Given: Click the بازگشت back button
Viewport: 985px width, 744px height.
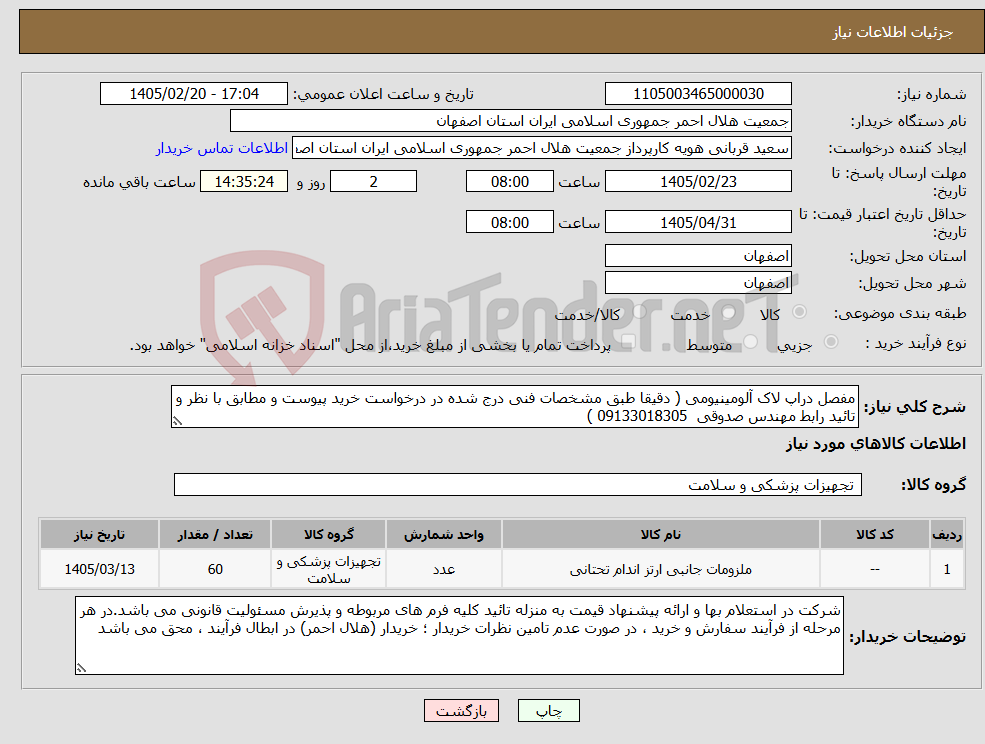Looking at the screenshot, I should coord(461,711).
